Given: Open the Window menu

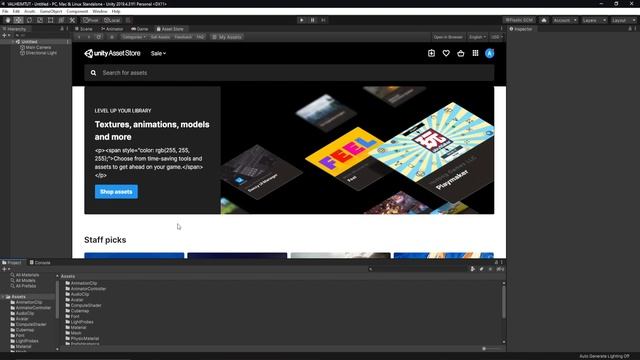Looking at the screenshot, I should coord(100,11).
